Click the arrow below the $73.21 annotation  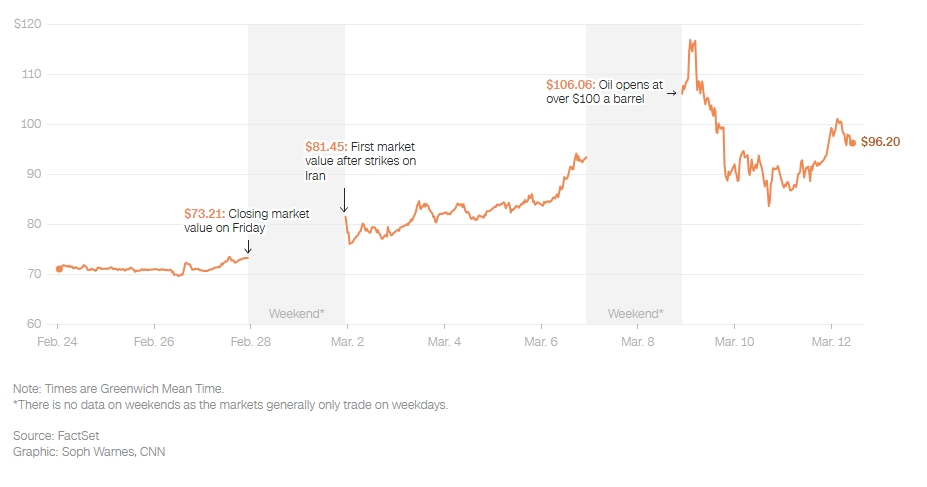pos(247,245)
